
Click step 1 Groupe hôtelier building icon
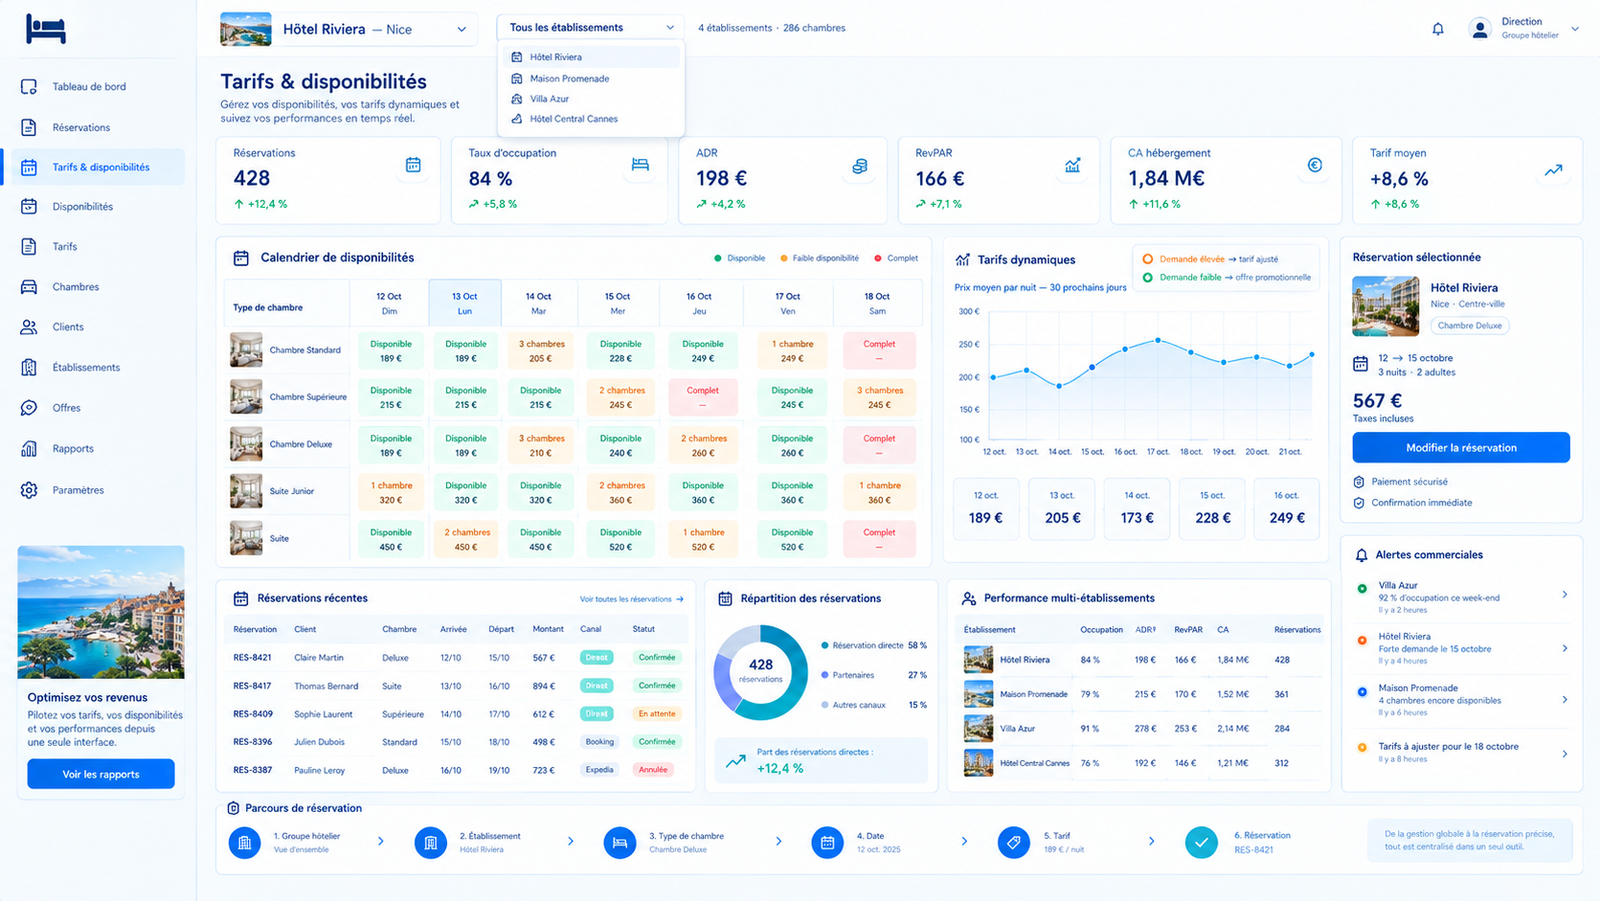point(245,842)
